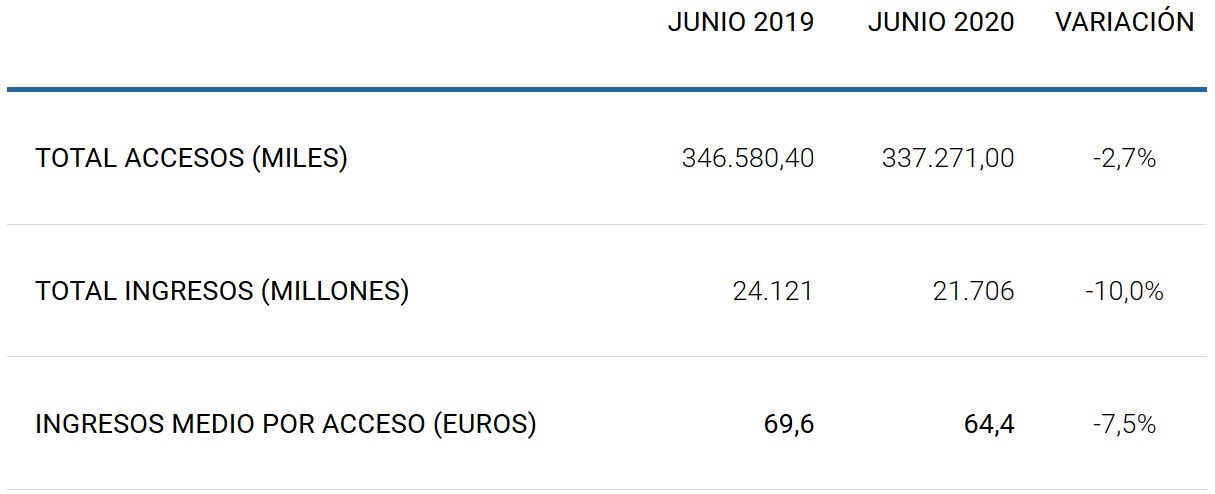Click the TOTAL INGRESOS (MILLONES) row label
This screenshot has width=1215, height=494.
(x=222, y=291)
